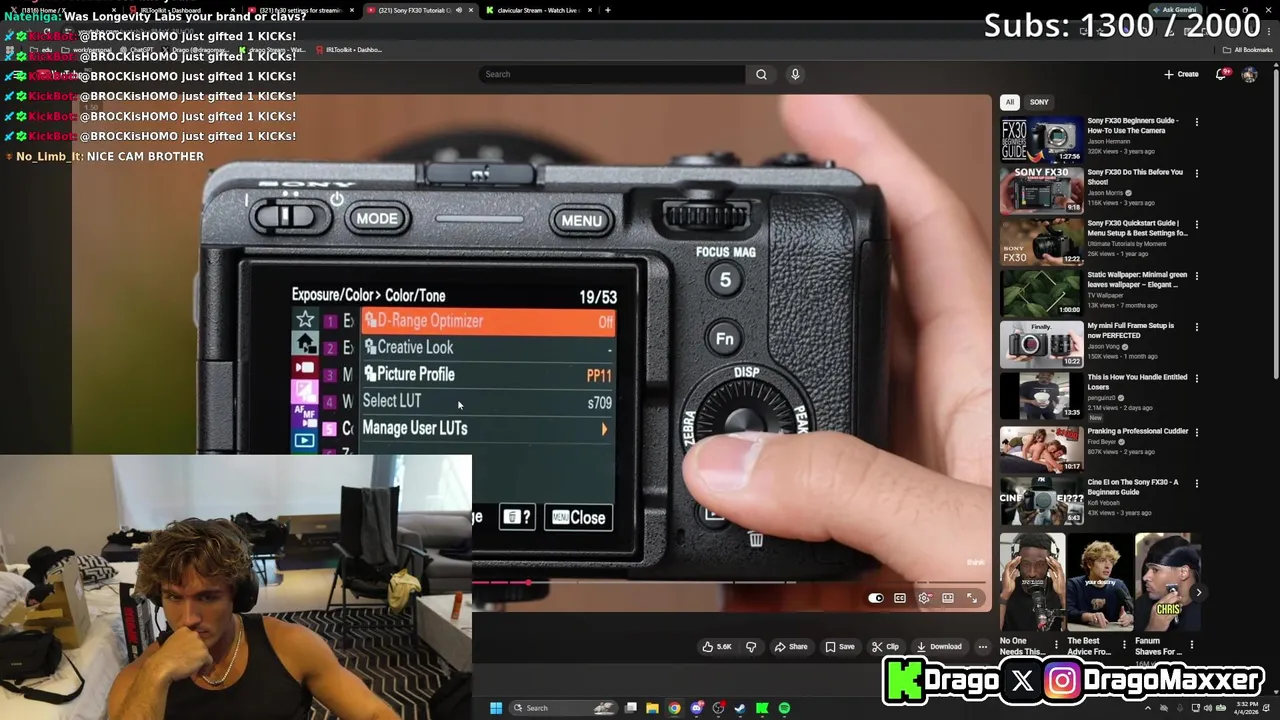Open the clock and date in system tray

pyautogui.click(x=1247, y=708)
